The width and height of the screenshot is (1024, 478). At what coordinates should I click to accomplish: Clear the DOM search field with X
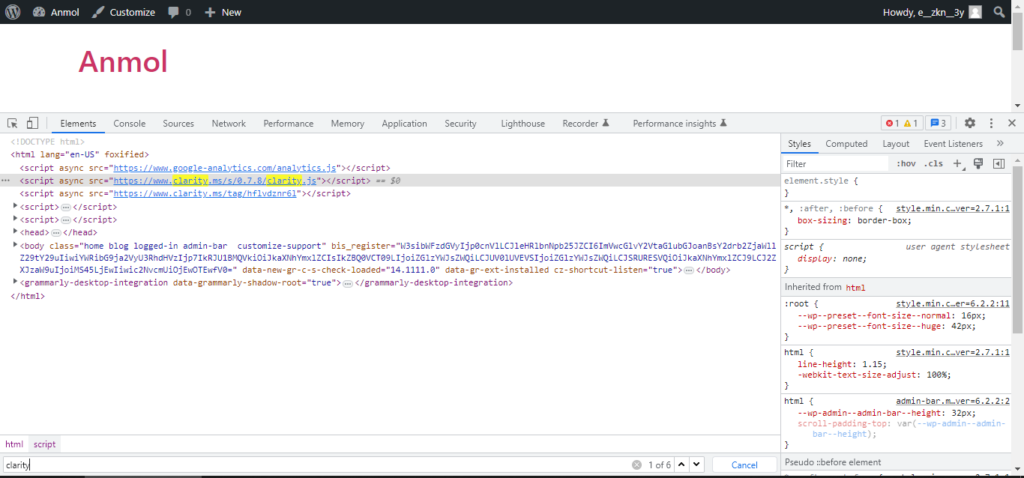click(x=637, y=465)
